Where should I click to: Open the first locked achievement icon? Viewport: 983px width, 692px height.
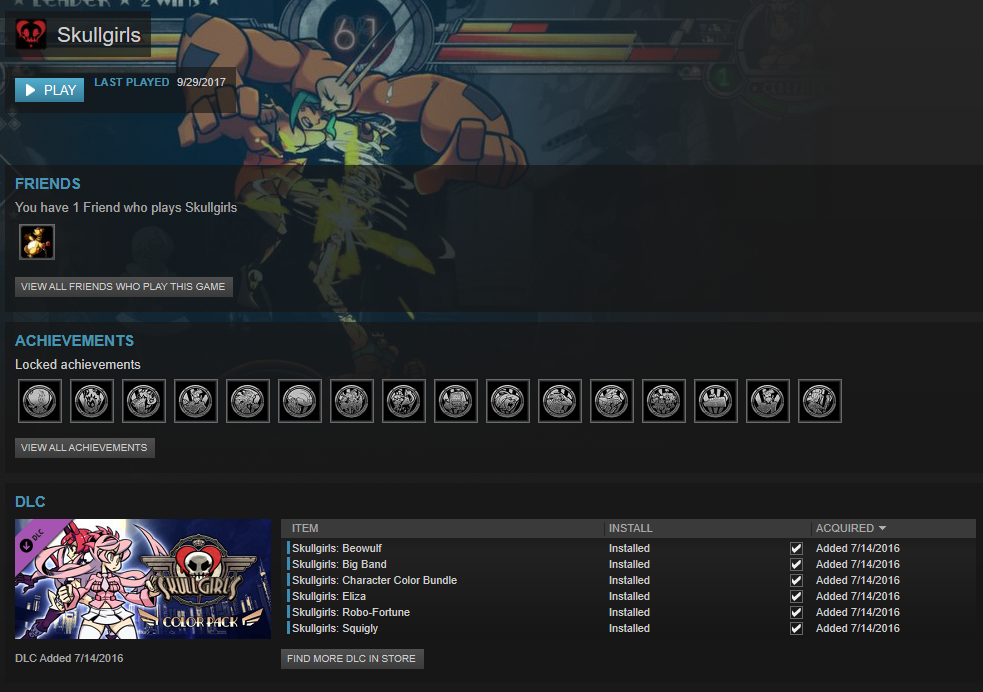(40, 401)
